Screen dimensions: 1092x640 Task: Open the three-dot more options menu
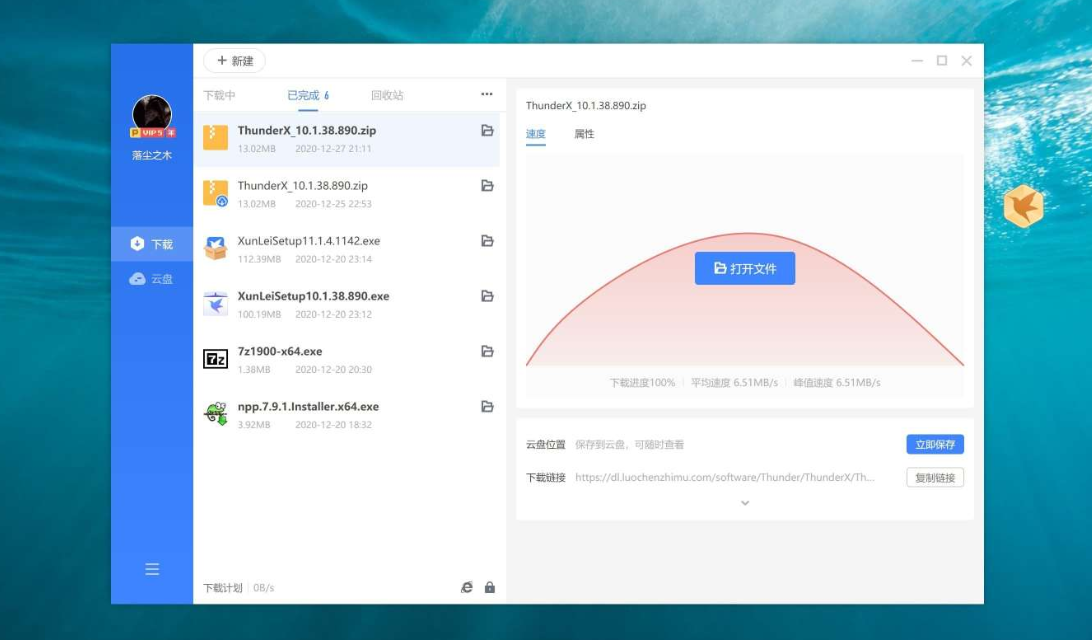click(x=487, y=95)
